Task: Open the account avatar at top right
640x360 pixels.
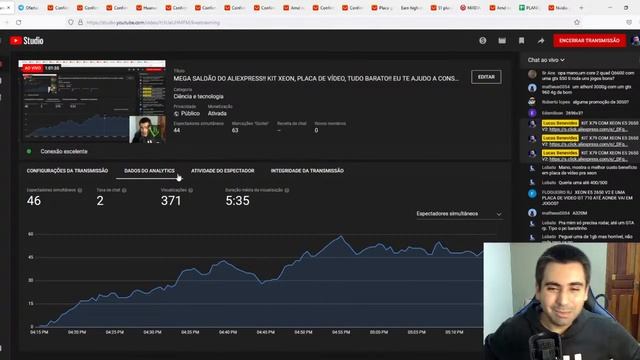Action: click(635, 40)
